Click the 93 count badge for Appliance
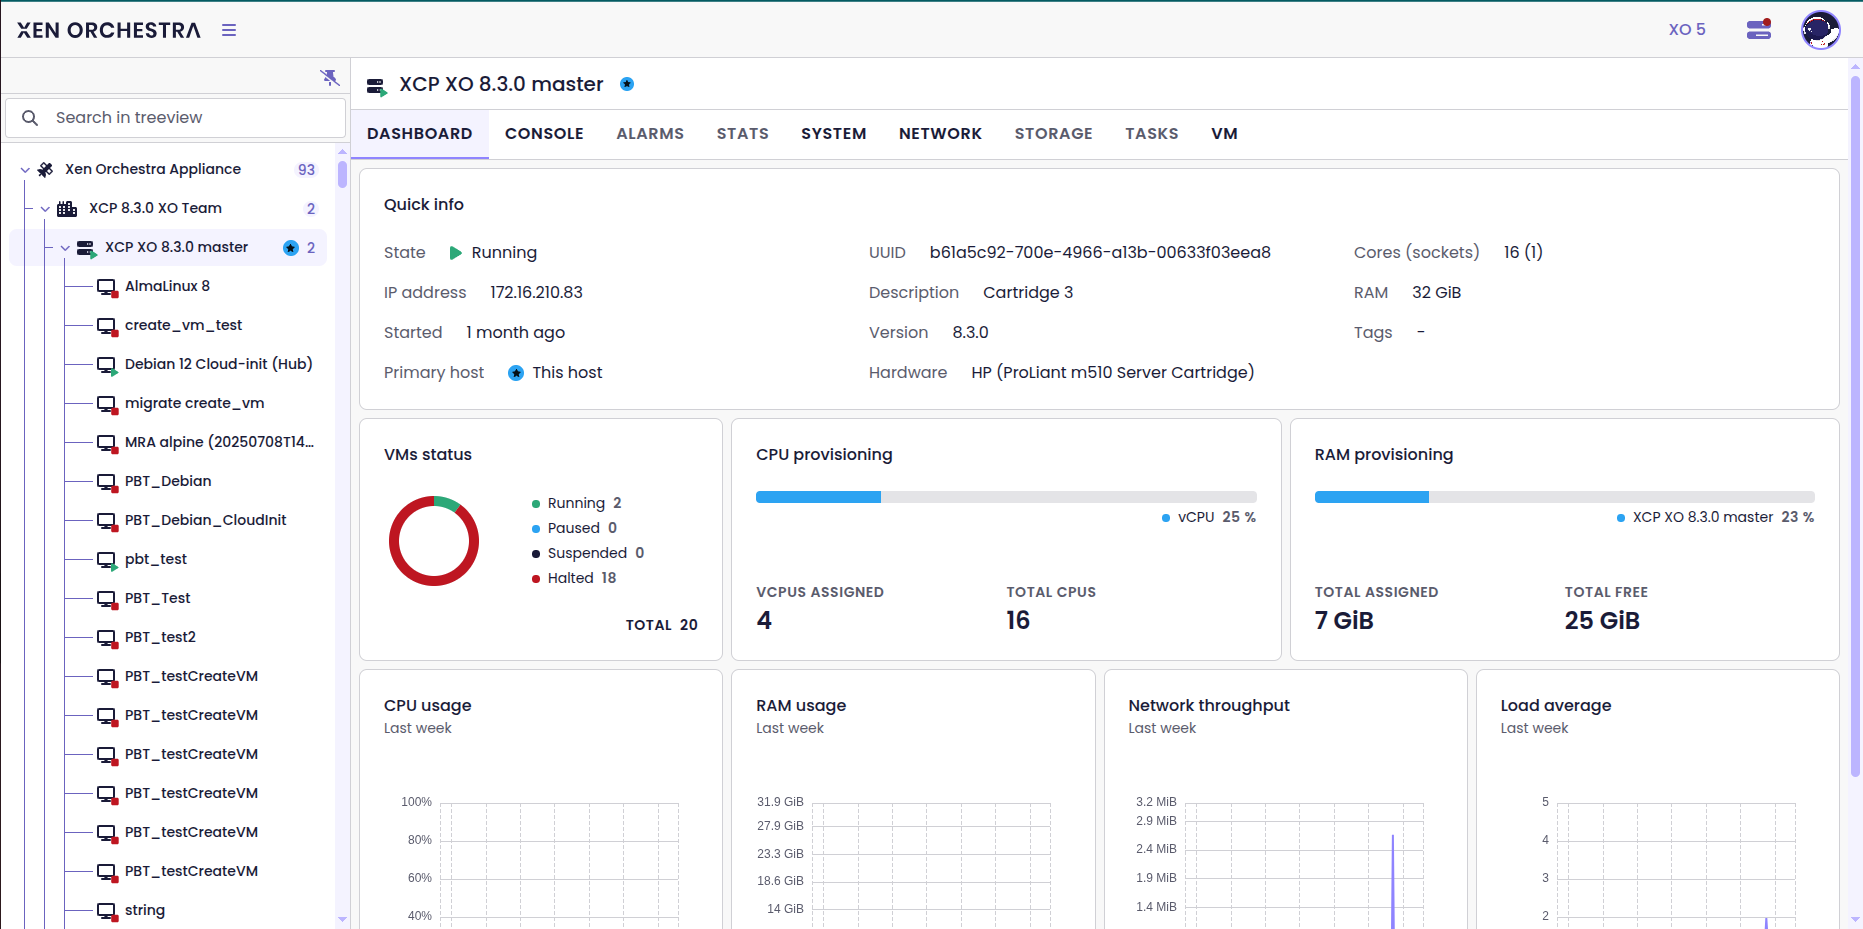 point(306,170)
